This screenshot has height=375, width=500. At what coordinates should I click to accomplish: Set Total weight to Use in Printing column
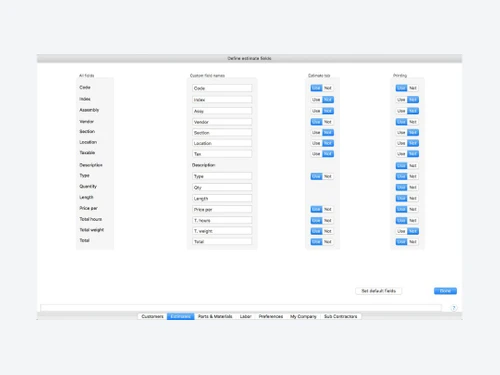click(401, 231)
